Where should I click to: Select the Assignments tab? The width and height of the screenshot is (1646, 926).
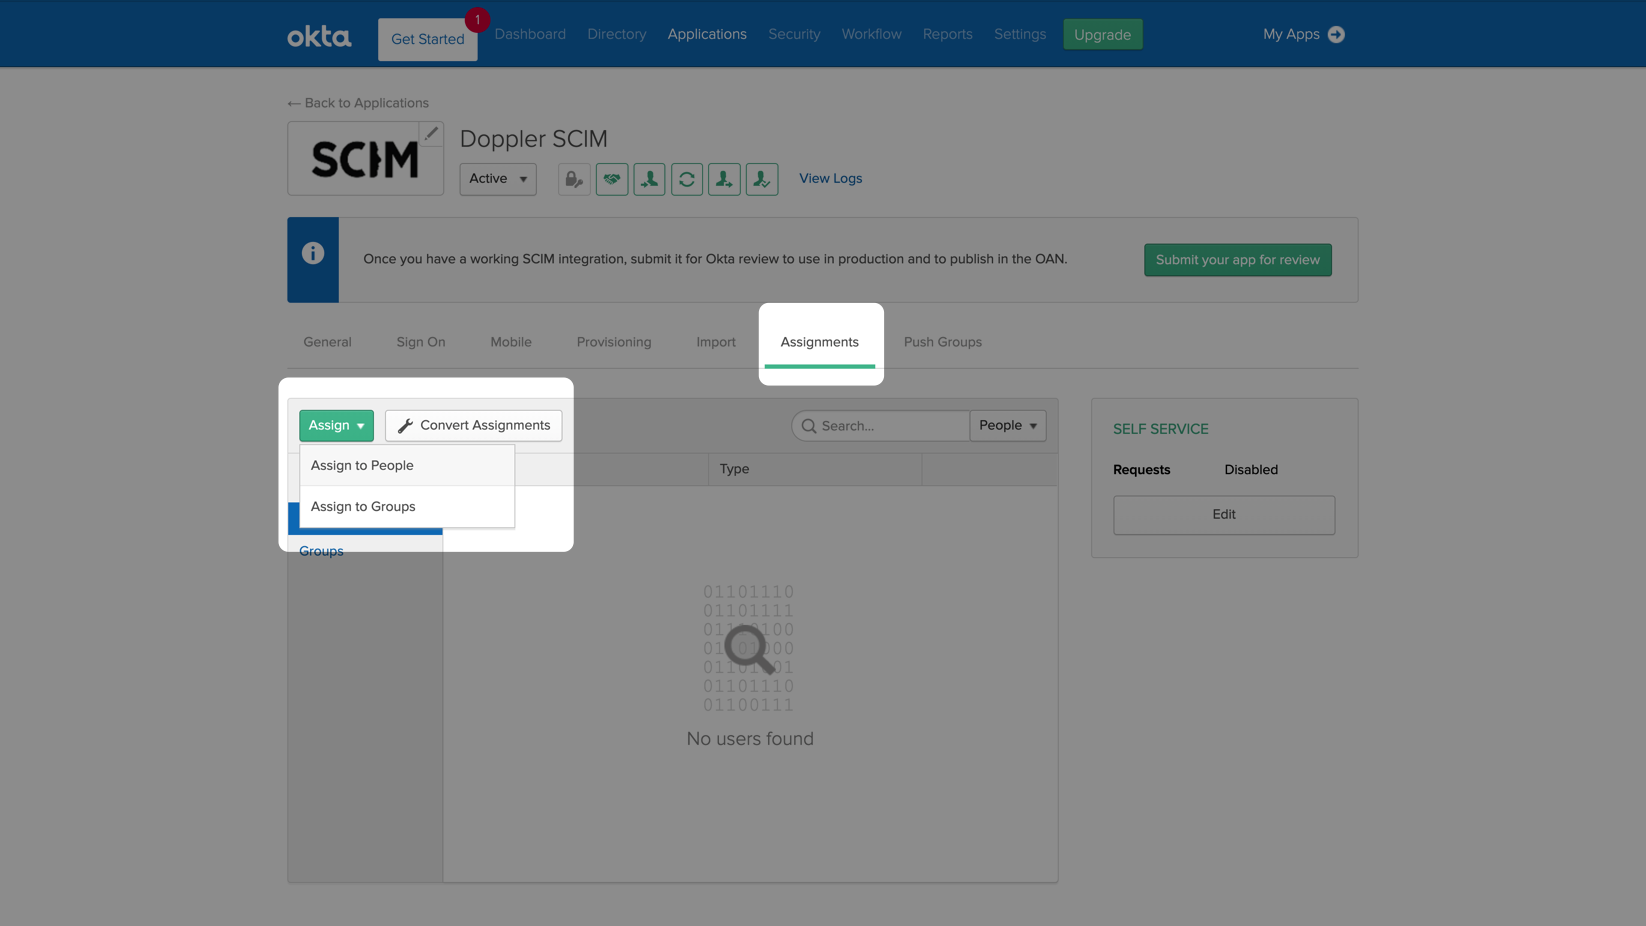click(820, 342)
